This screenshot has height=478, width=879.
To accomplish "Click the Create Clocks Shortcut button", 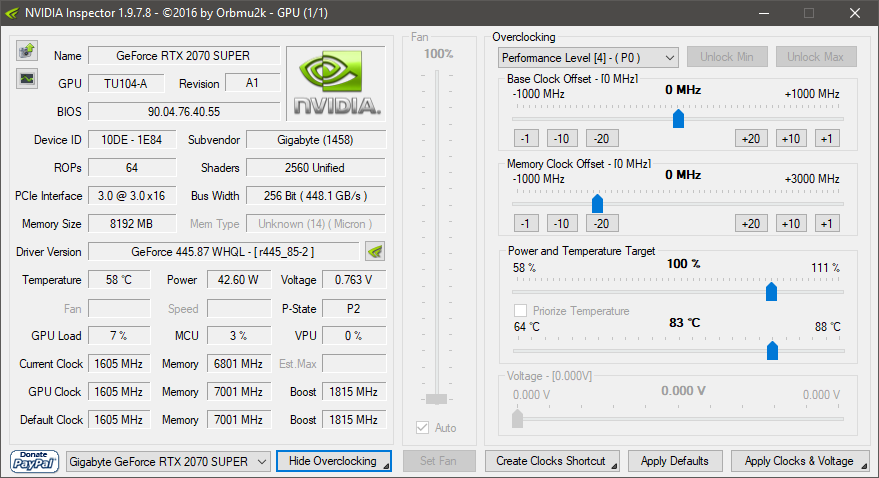I will click(552, 461).
